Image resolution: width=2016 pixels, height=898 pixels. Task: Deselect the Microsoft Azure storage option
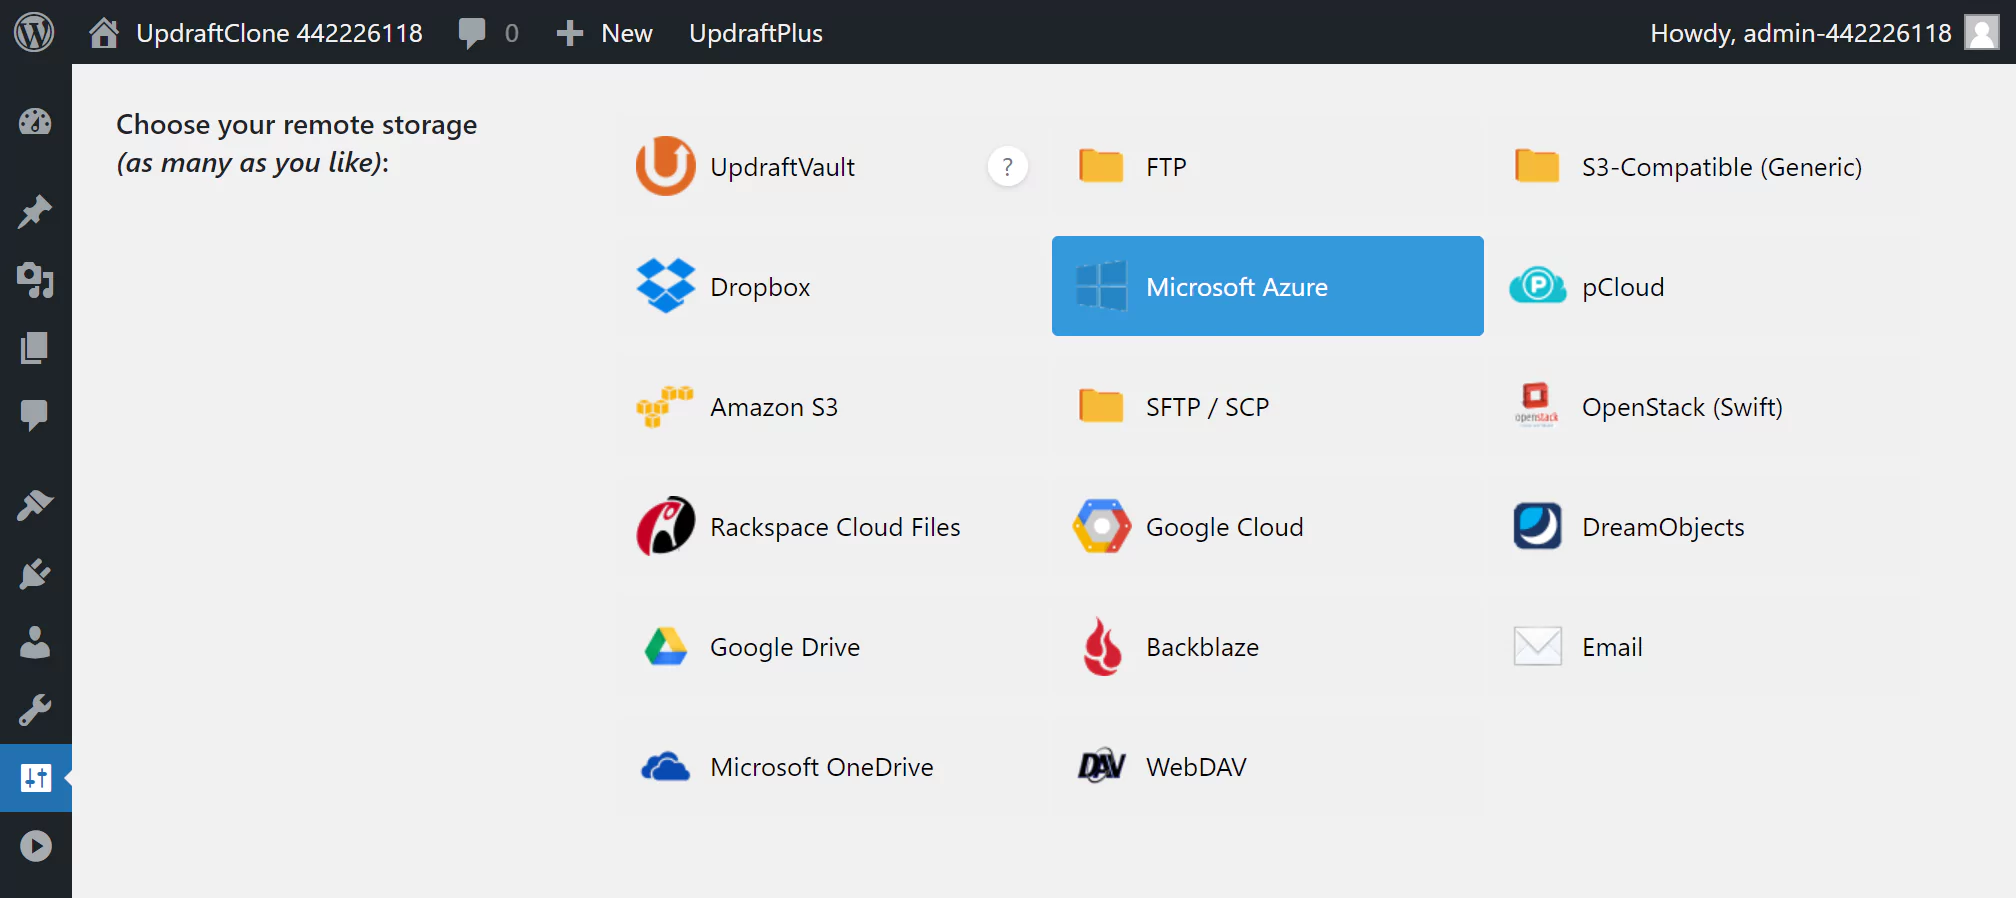1267,287
